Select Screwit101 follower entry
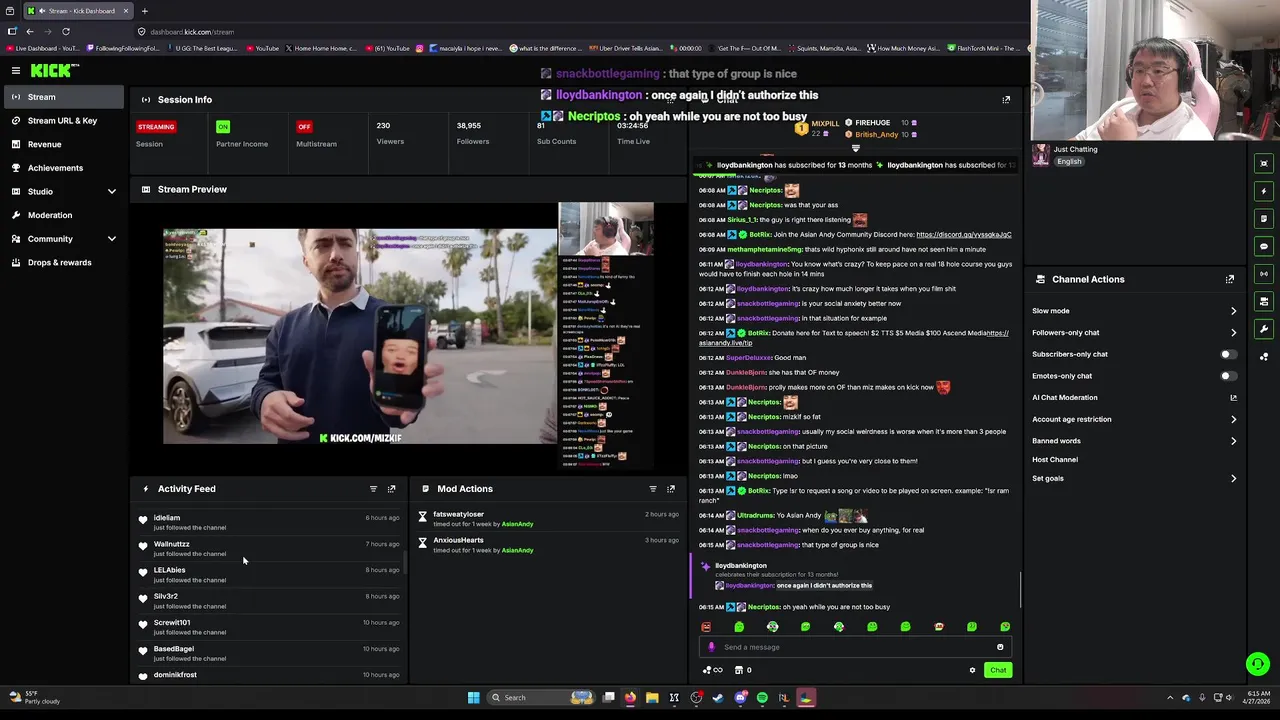The height and width of the screenshot is (720, 1280). (270, 627)
